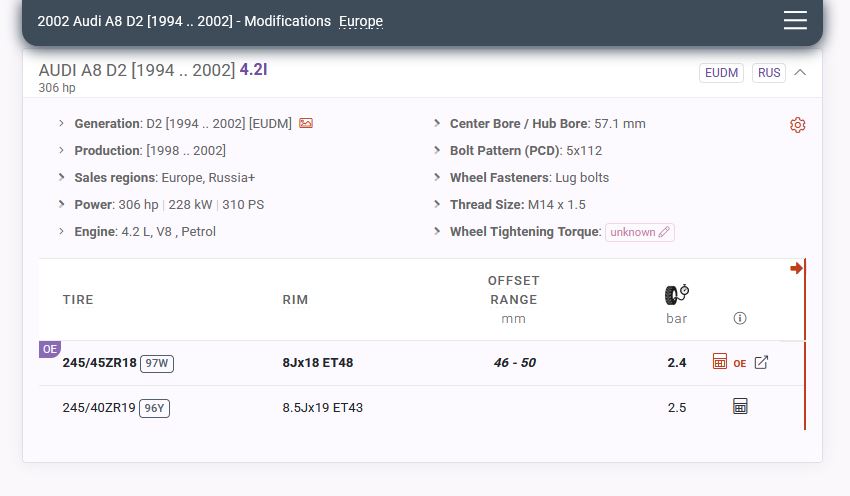The width and height of the screenshot is (850, 496).
Task: Click the OFFSET RANGE column header
Action: 513,290
